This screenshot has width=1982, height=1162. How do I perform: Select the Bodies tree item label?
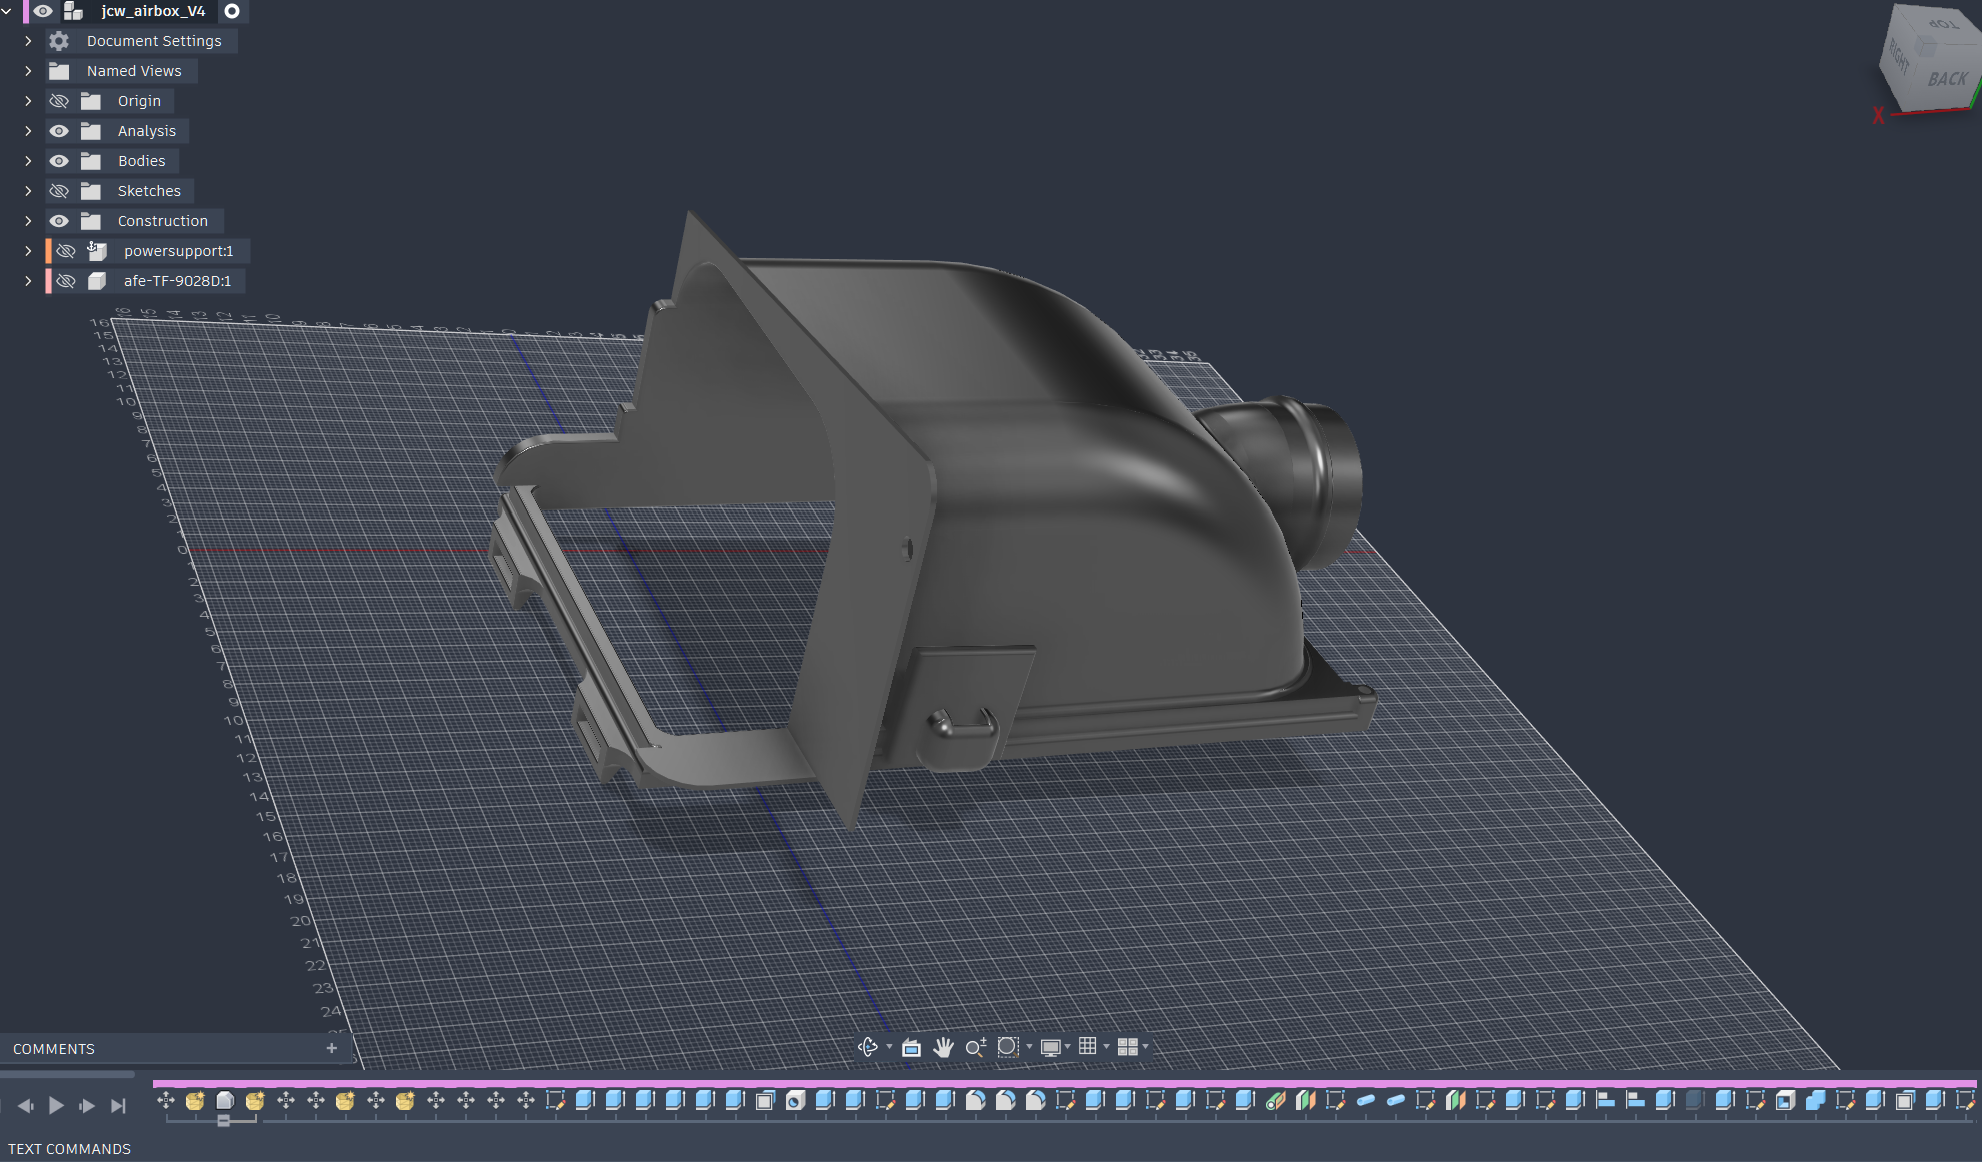(x=142, y=161)
